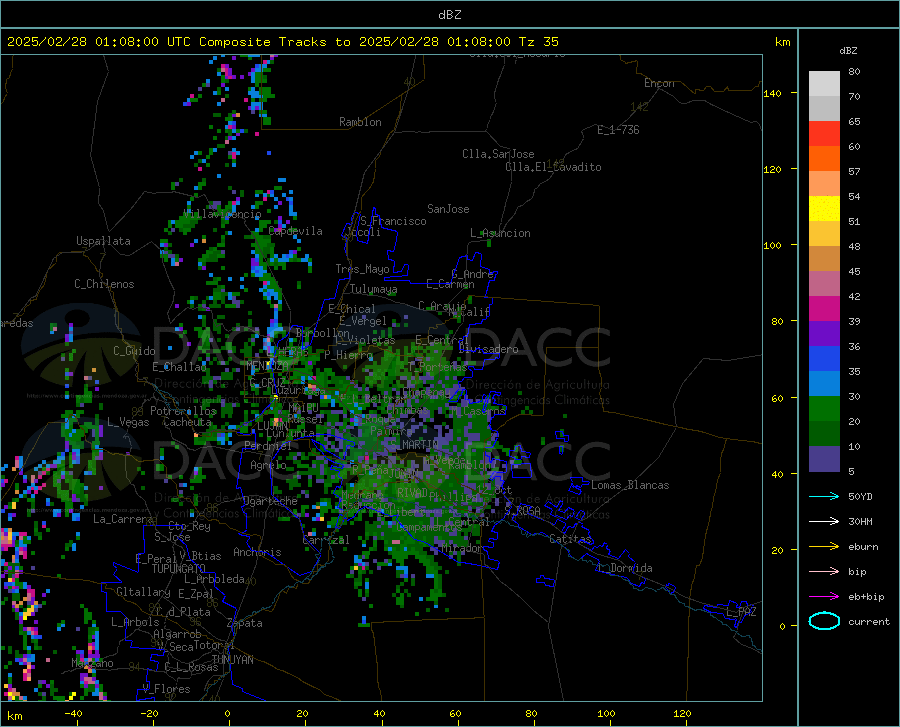Pick the orange-red 57-60 dBZ swatch

pos(824,159)
